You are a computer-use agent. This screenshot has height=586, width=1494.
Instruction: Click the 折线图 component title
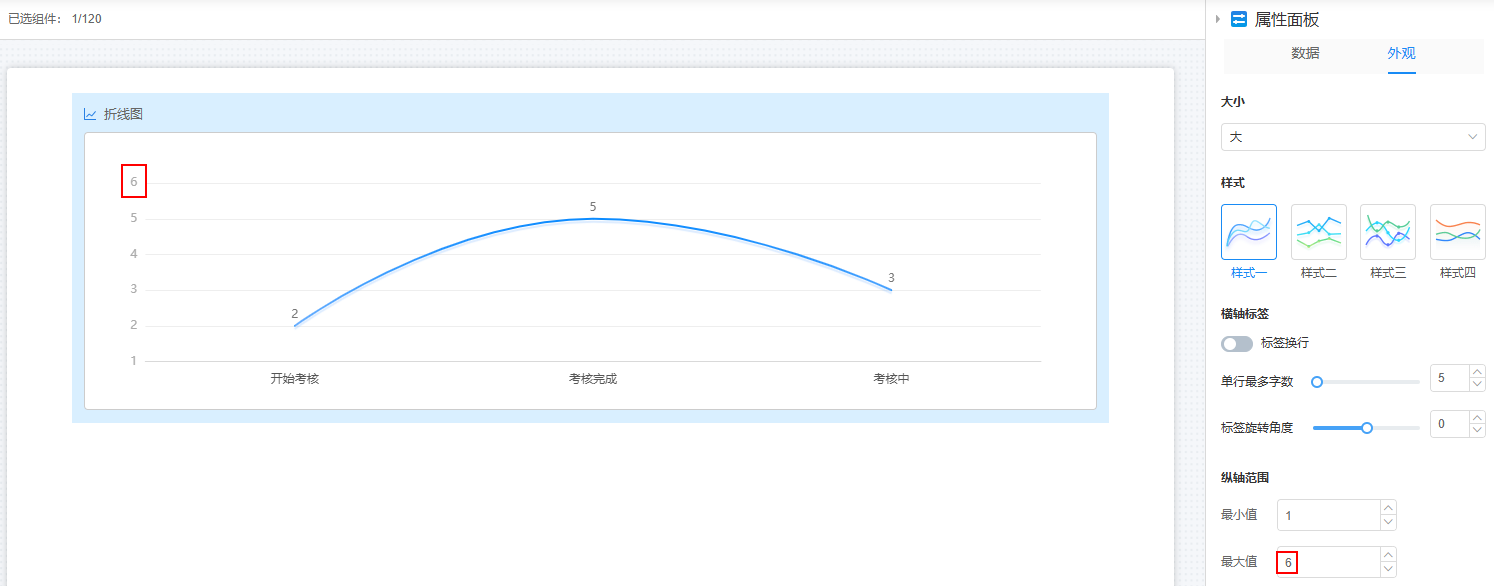click(x=123, y=114)
